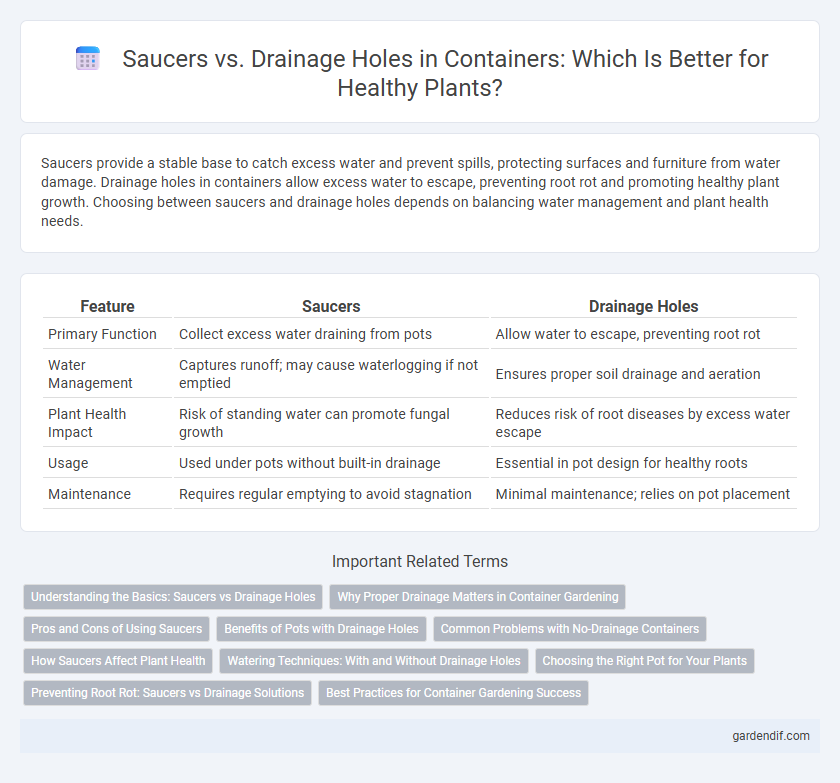Click the calendar icon beside the title
This screenshot has width=840, height=783.
(x=87, y=58)
